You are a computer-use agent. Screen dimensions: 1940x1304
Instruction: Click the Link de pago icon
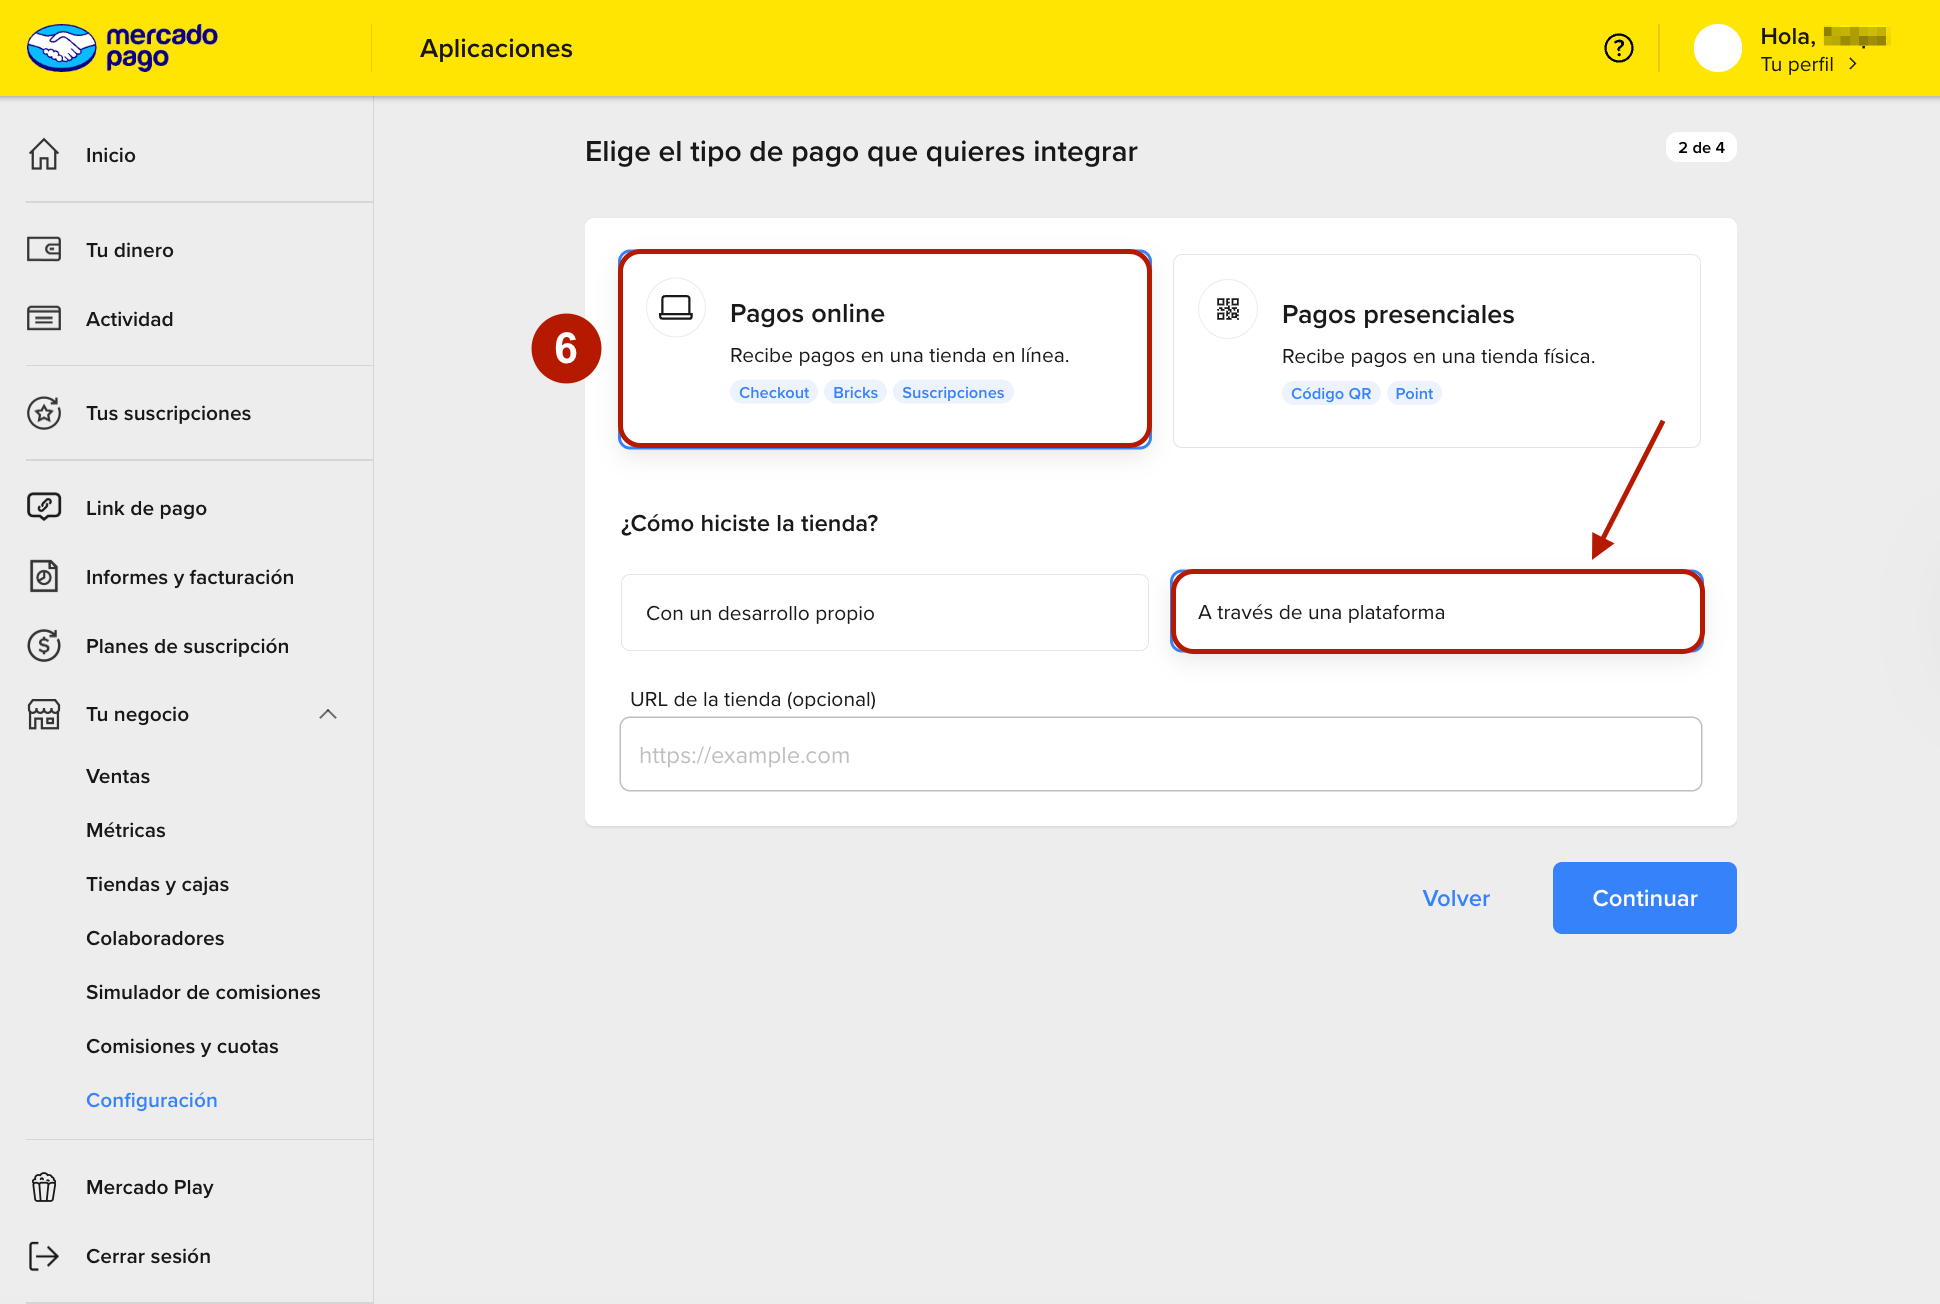tap(44, 507)
